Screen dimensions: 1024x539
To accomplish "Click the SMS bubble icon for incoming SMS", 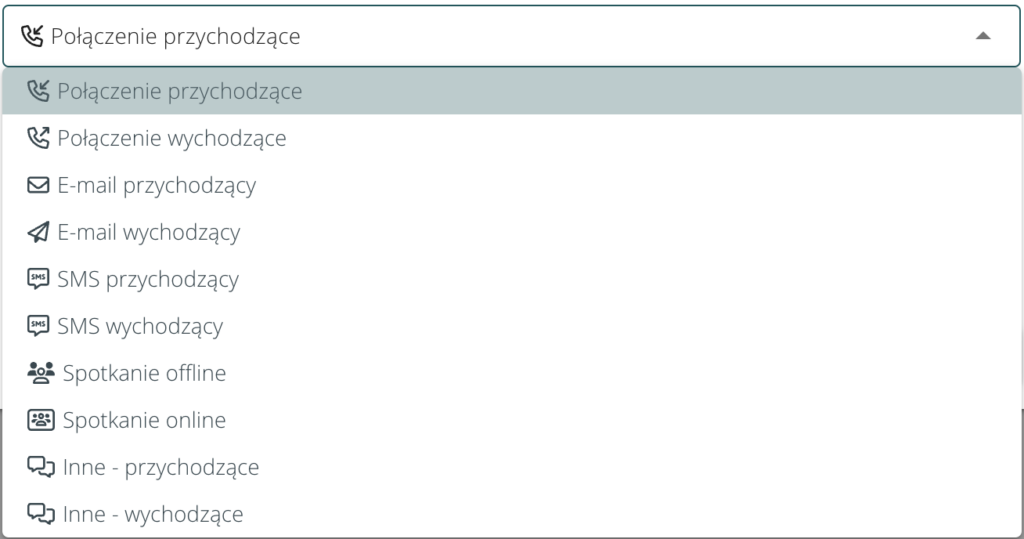I will pos(38,280).
